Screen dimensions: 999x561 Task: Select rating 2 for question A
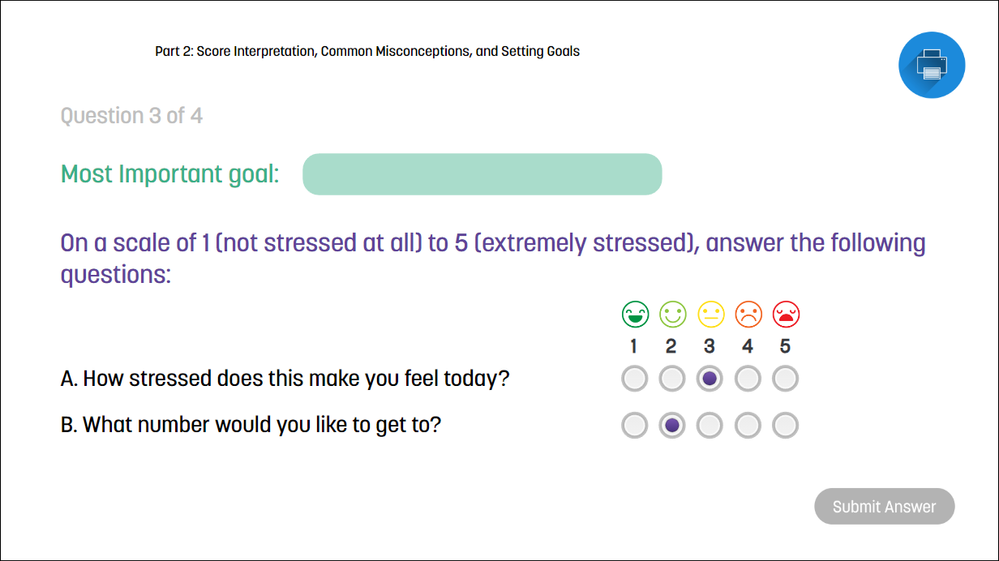pos(673,379)
